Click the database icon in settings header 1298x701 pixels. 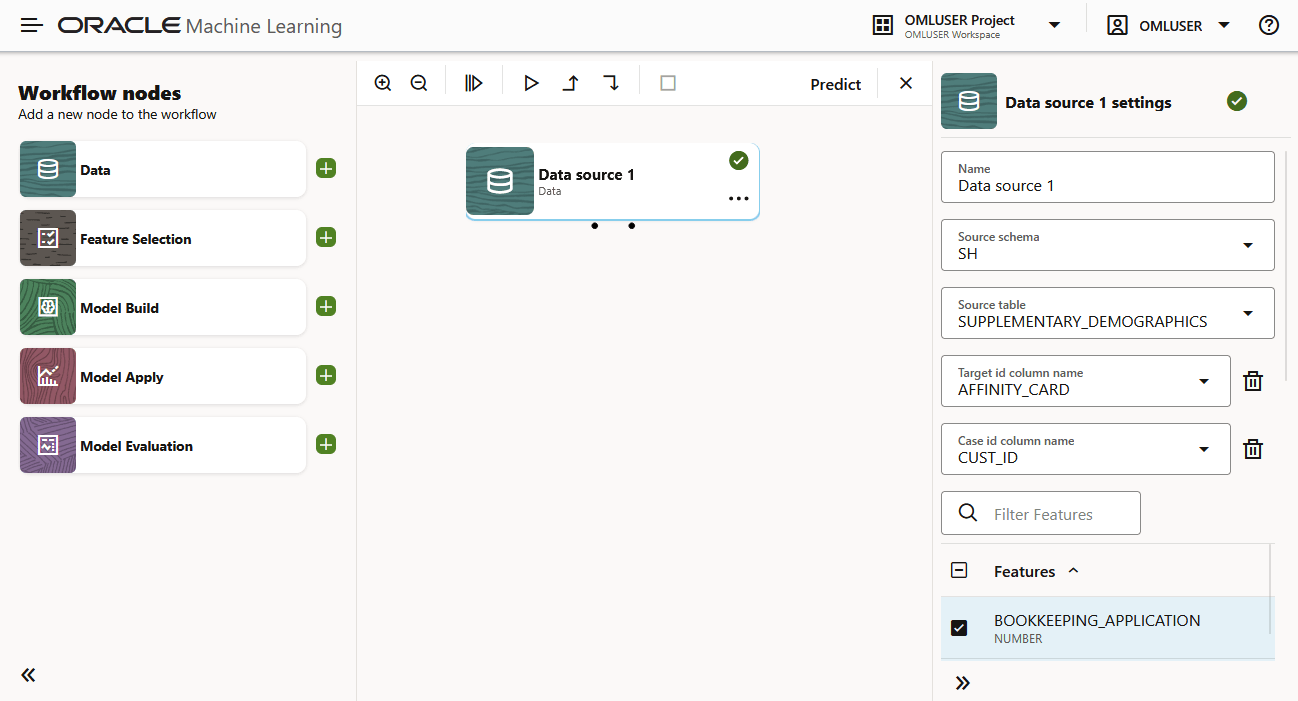969,101
